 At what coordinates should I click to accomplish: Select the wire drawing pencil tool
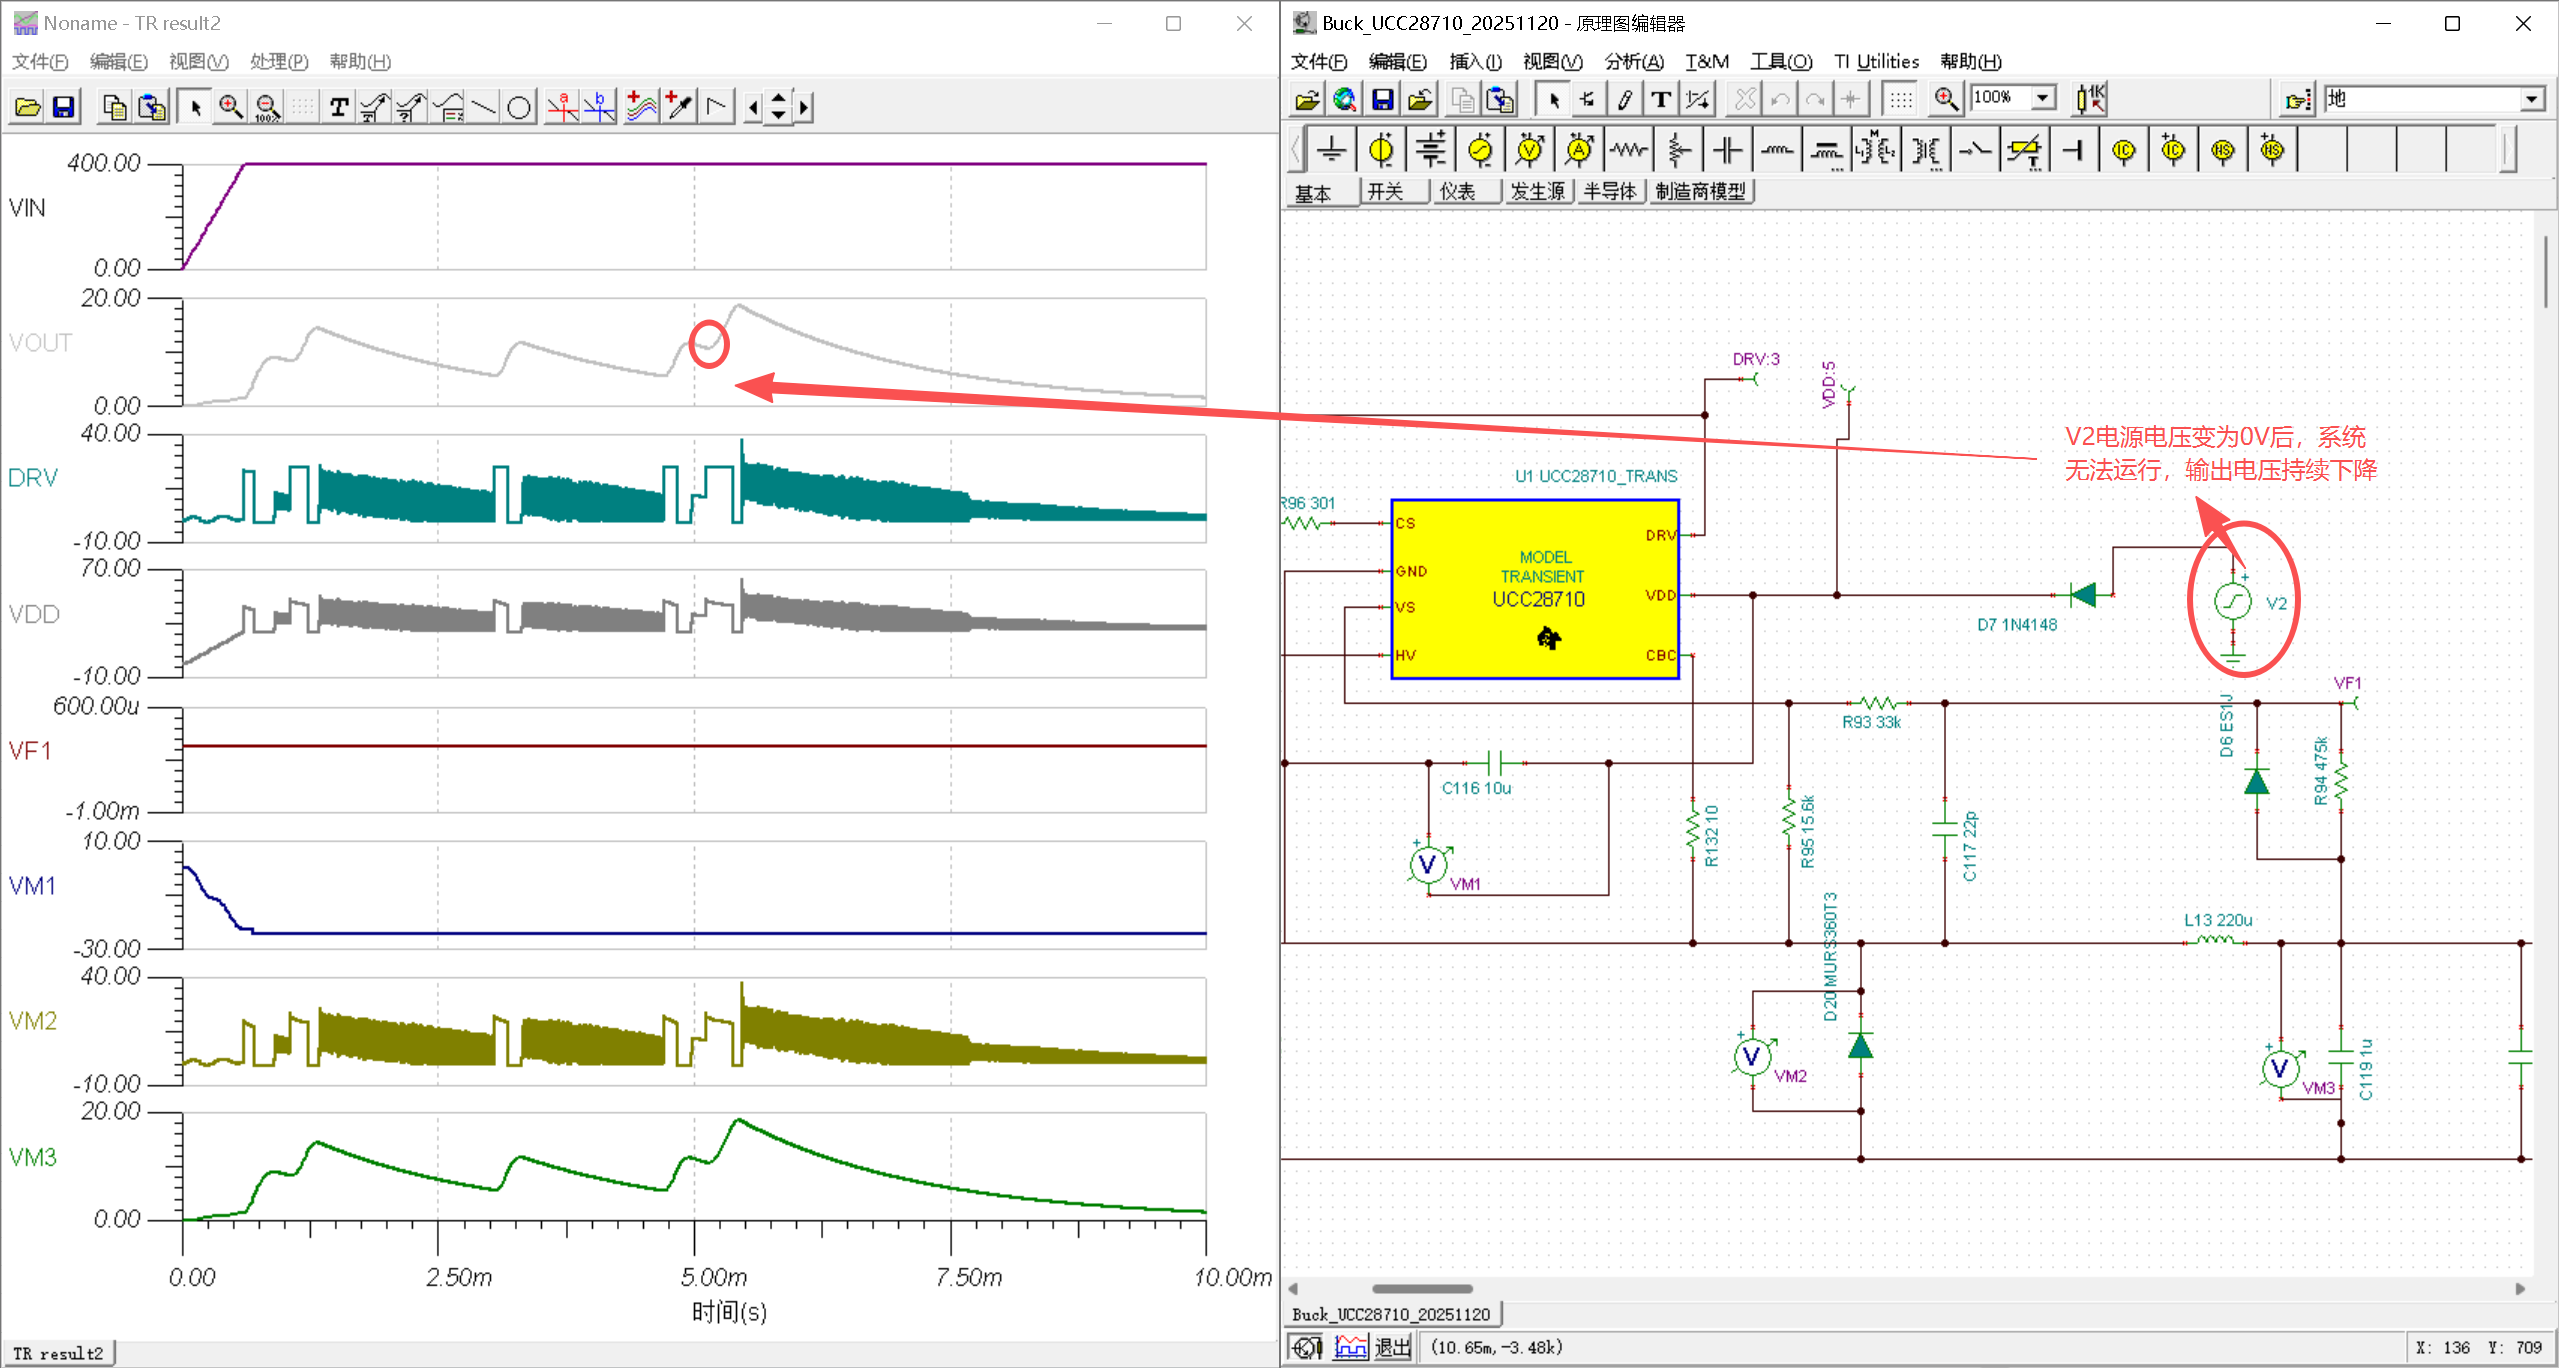pos(1624,99)
